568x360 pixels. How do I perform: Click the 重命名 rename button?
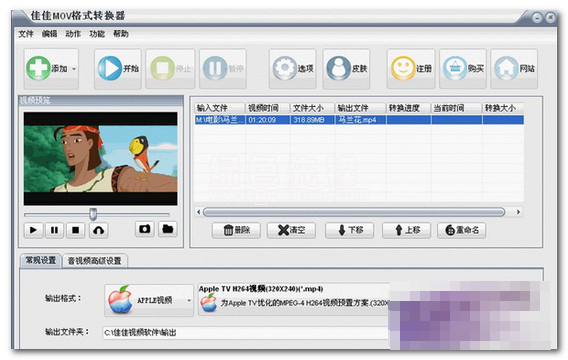[462, 230]
